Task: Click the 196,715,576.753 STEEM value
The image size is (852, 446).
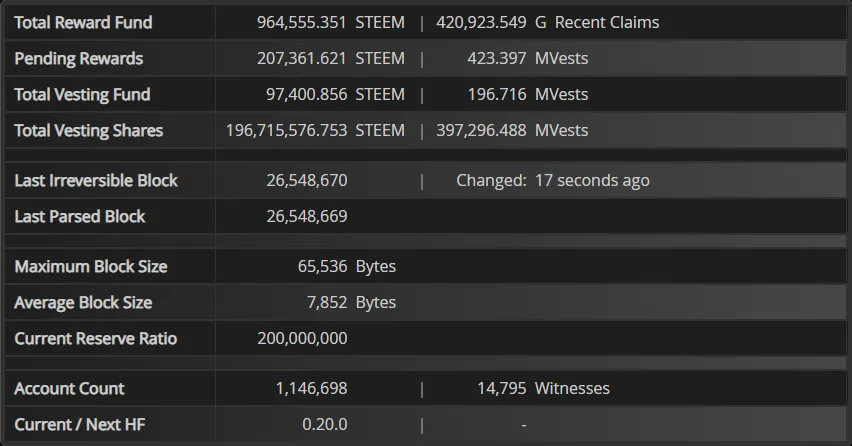Action: [315, 130]
